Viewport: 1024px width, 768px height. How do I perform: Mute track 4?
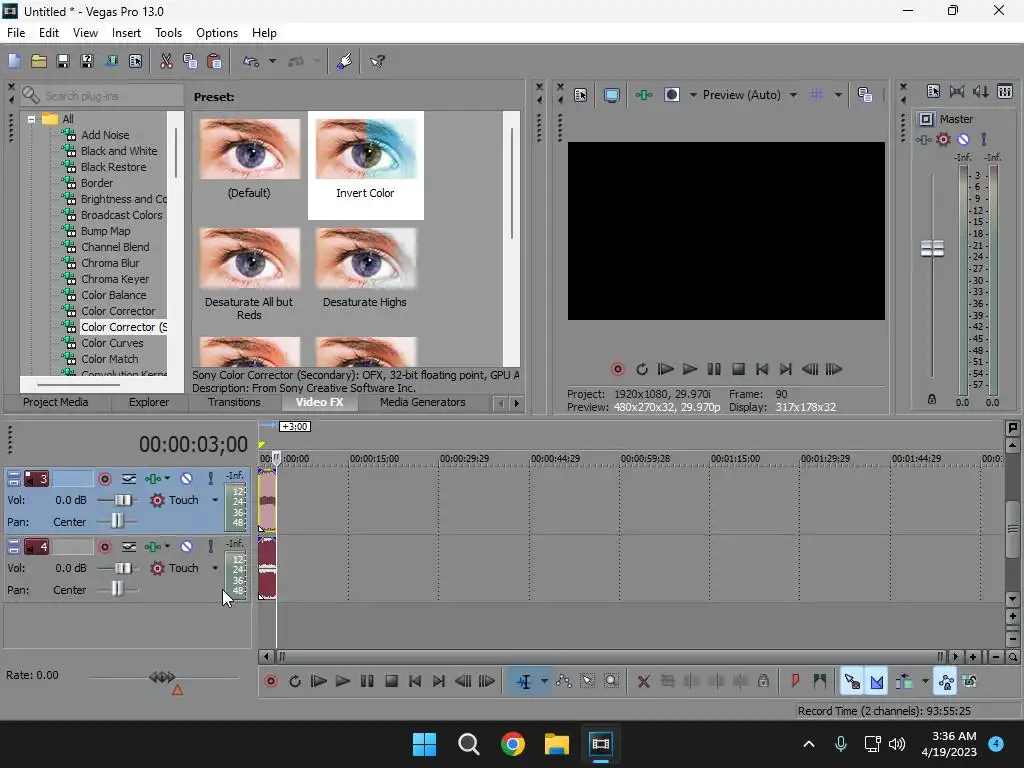(x=187, y=547)
